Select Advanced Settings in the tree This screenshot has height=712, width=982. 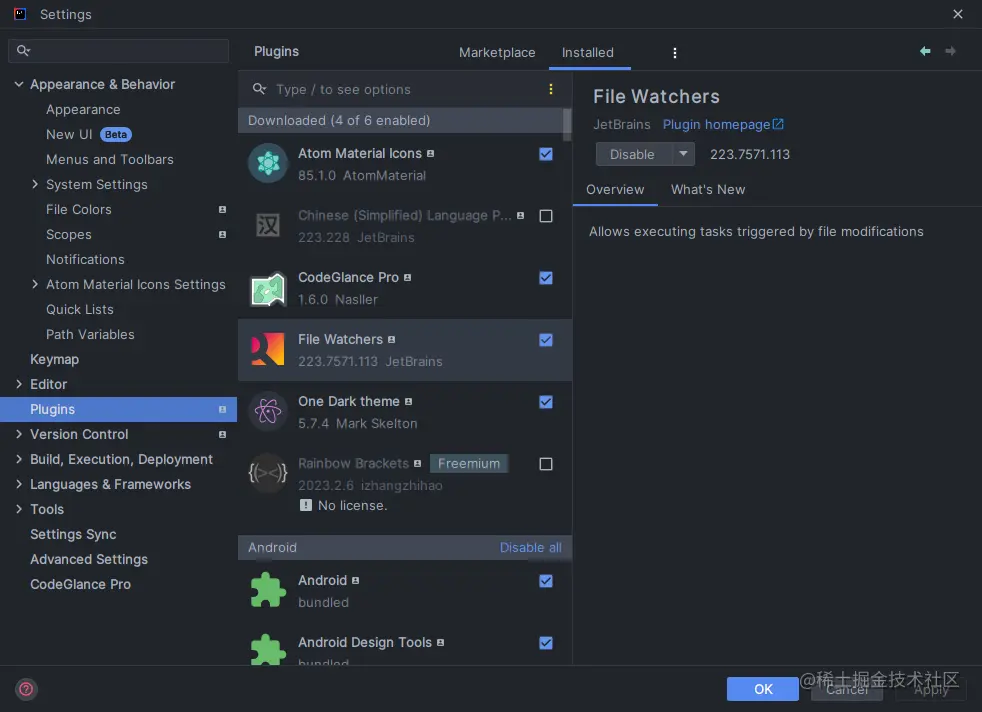coord(89,559)
